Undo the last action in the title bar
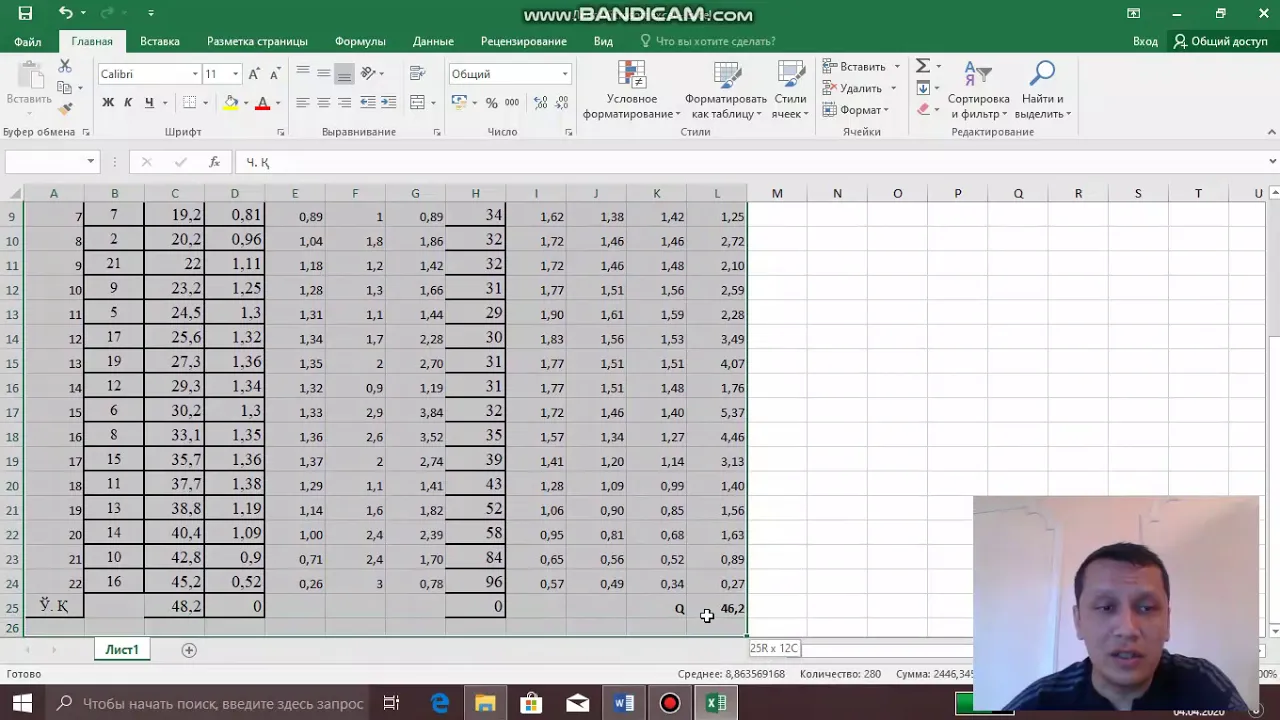This screenshot has width=1280, height=720. click(66, 13)
